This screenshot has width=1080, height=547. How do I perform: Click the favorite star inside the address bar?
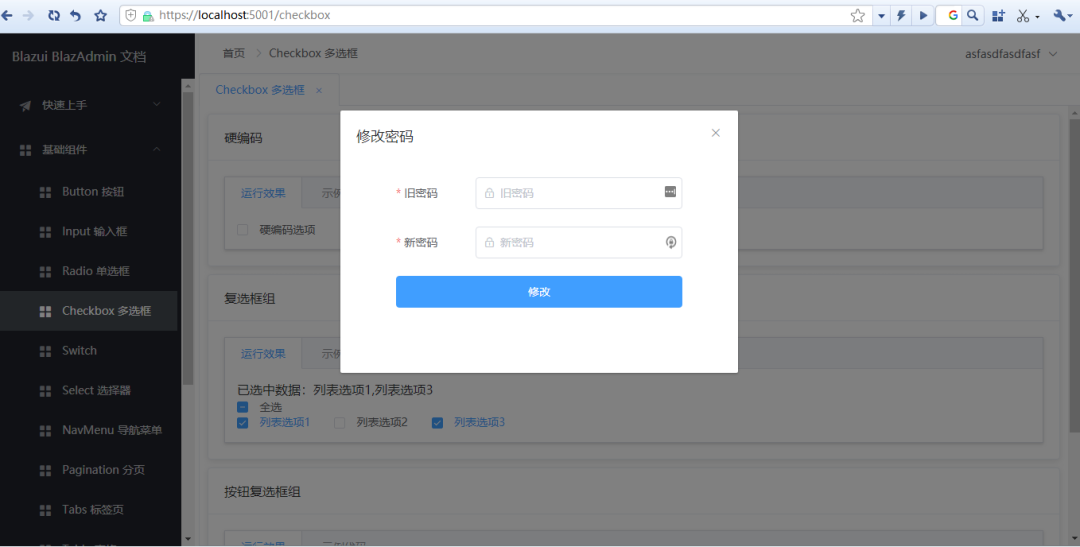click(x=858, y=15)
